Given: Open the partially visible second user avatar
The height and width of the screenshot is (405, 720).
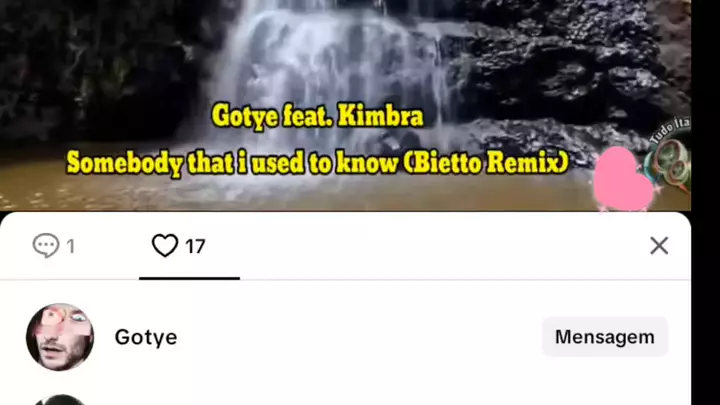Looking at the screenshot, I should [x=60, y=399].
